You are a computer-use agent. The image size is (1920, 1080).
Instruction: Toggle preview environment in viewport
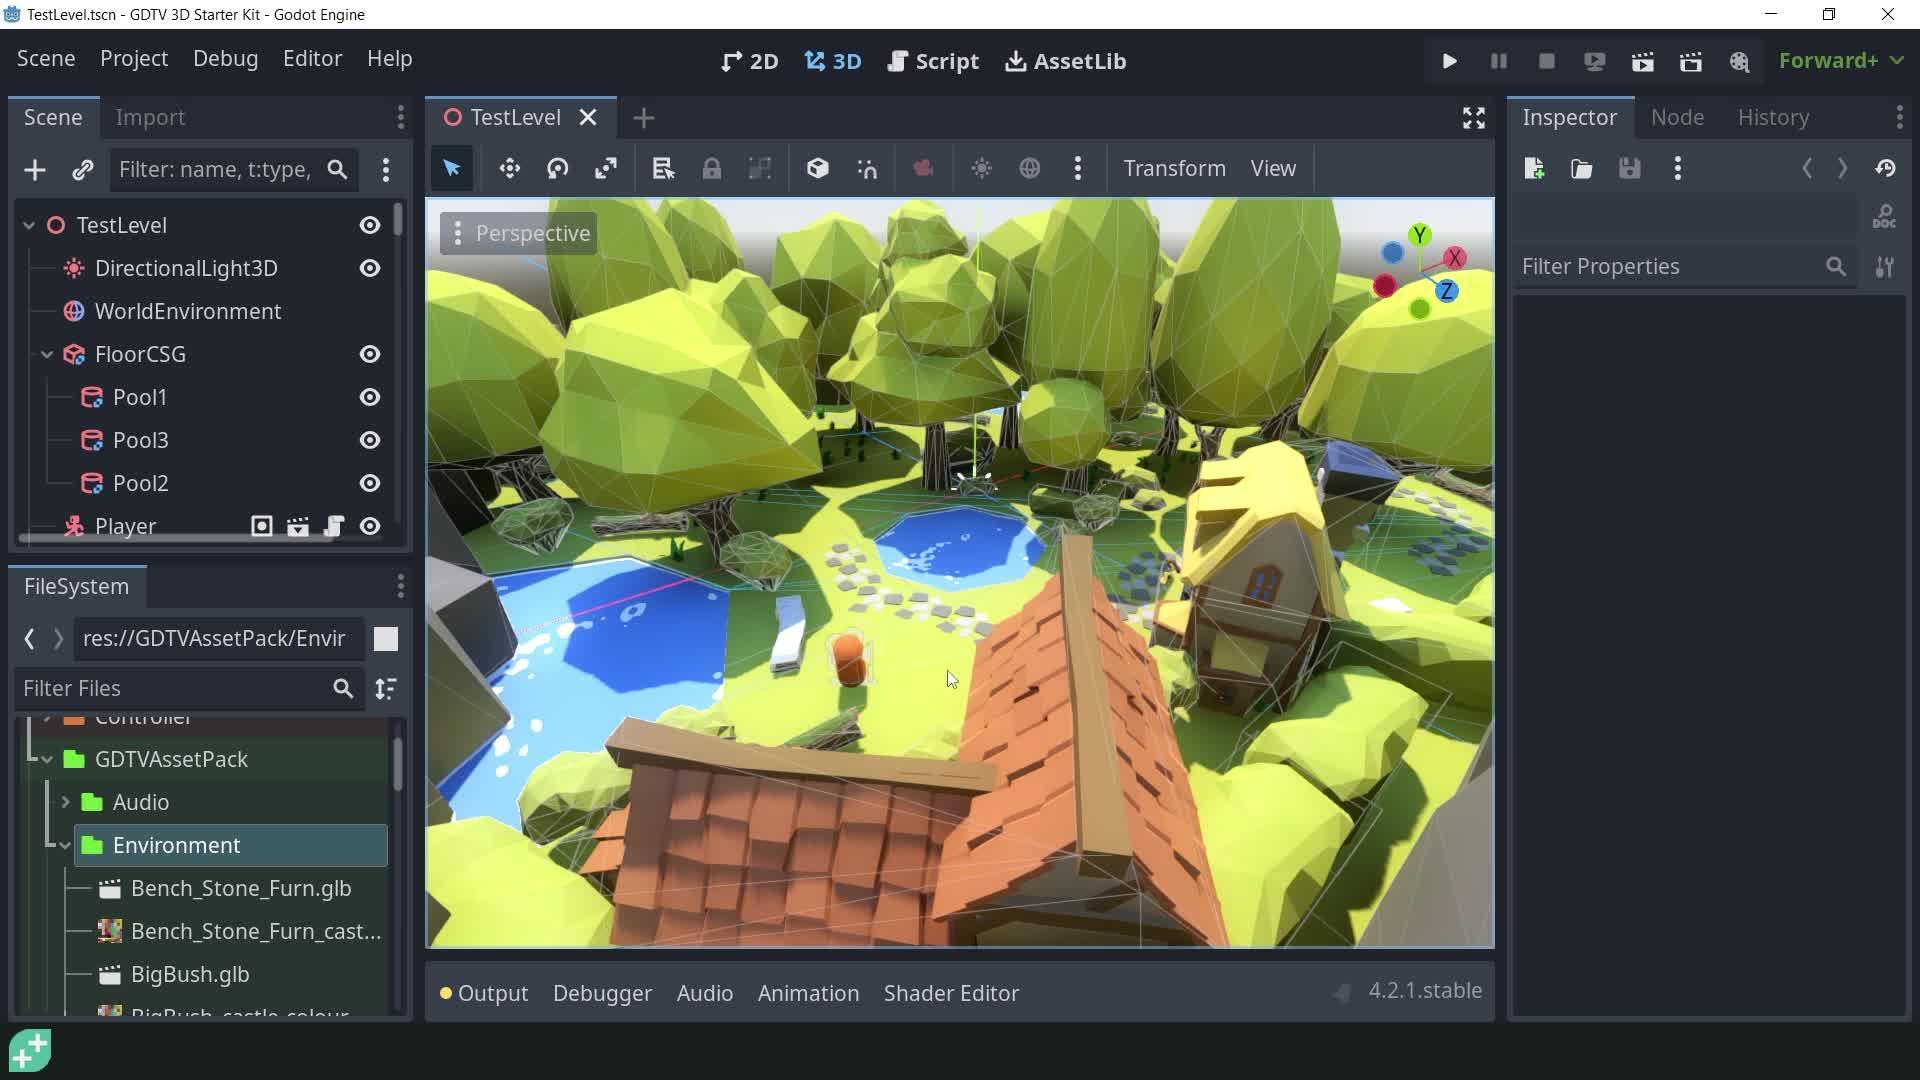click(1029, 168)
